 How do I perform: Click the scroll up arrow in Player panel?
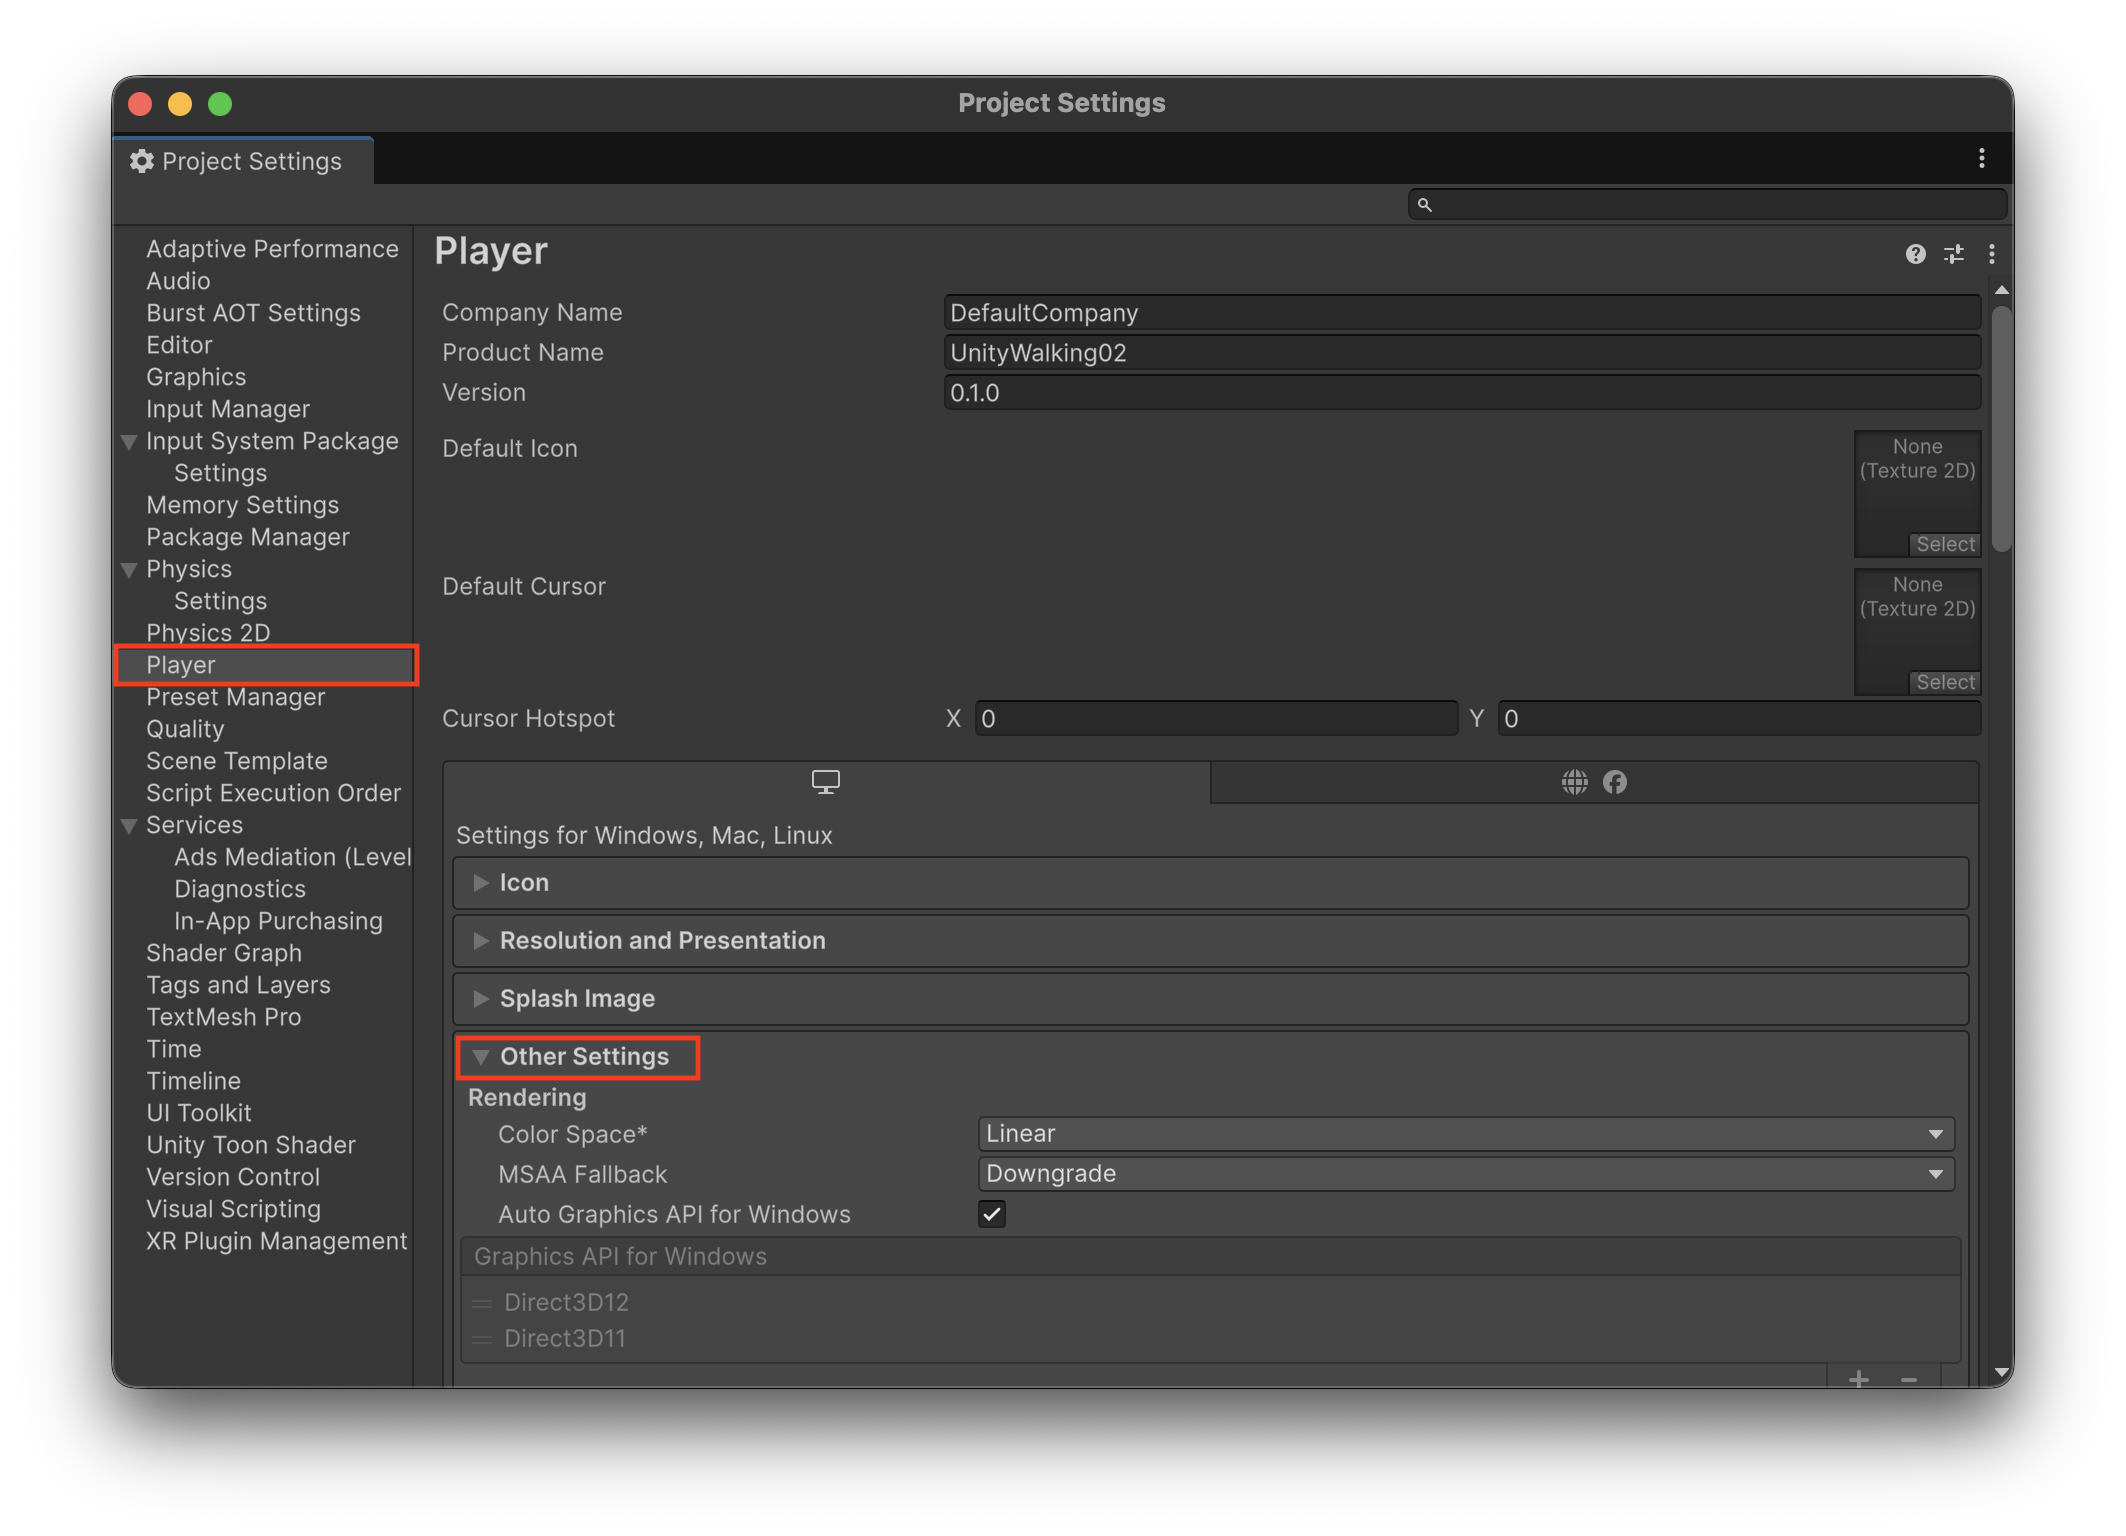2001,290
